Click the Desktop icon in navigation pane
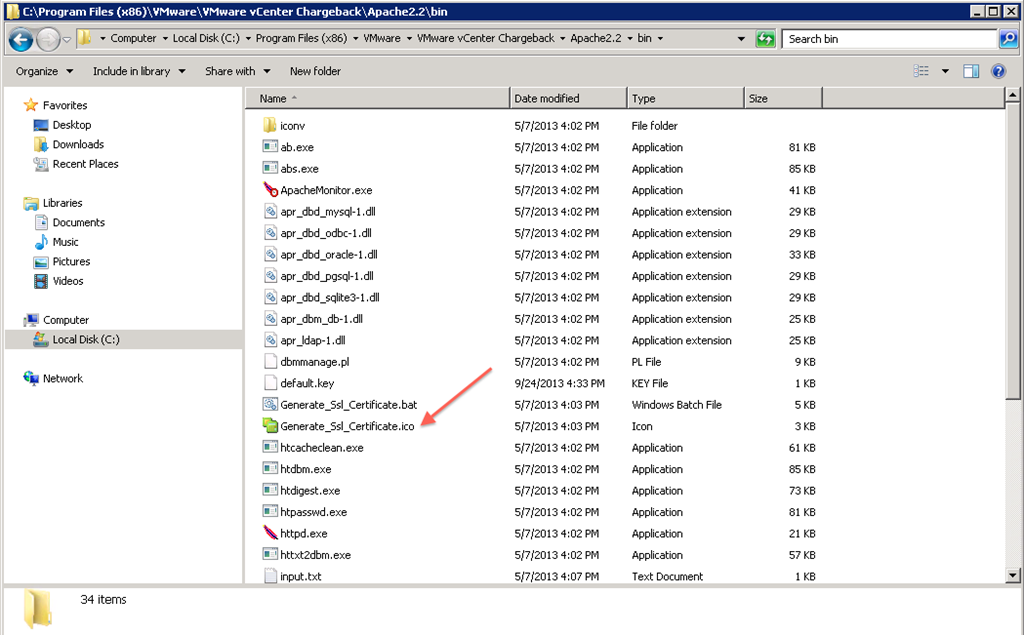Viewport: 1024px width, 635px height. pos(40,125)
